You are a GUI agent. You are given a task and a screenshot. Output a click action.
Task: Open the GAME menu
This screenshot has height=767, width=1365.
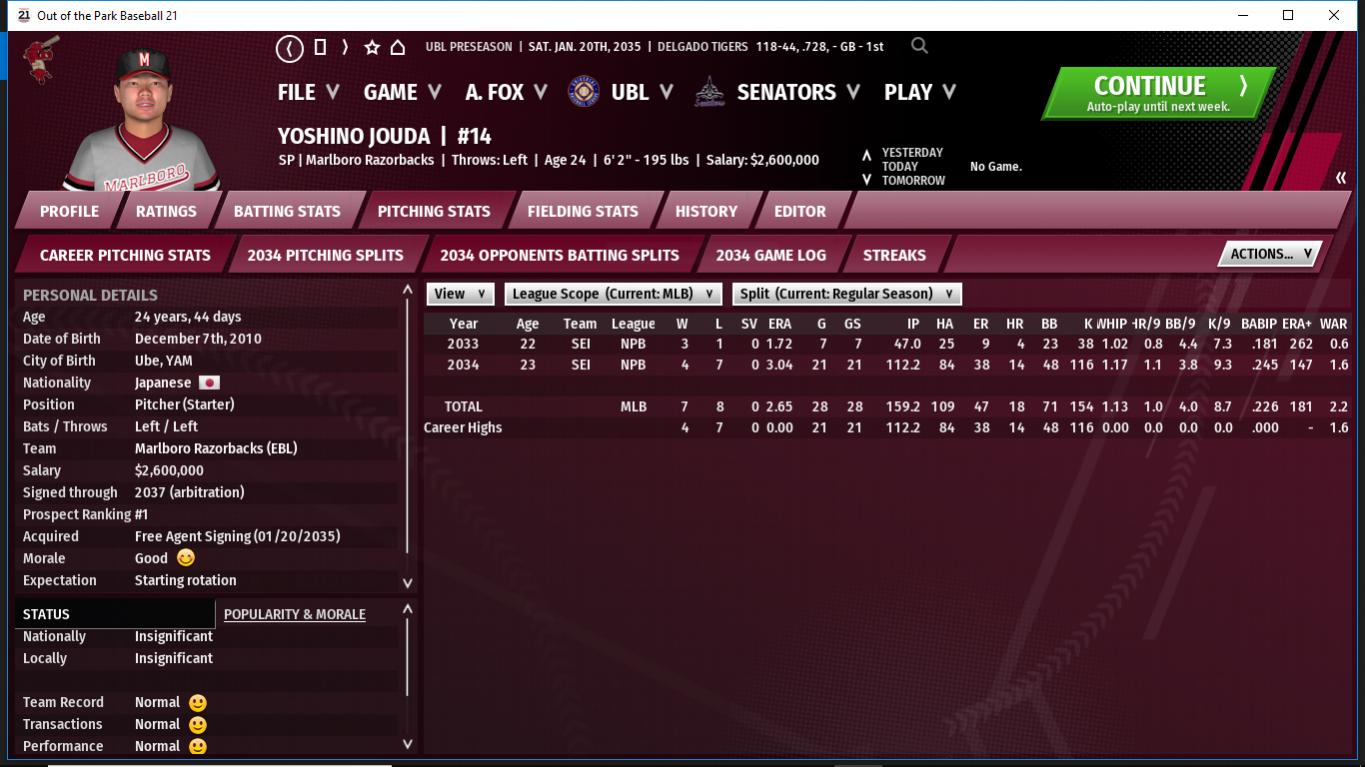pos(402,92)
